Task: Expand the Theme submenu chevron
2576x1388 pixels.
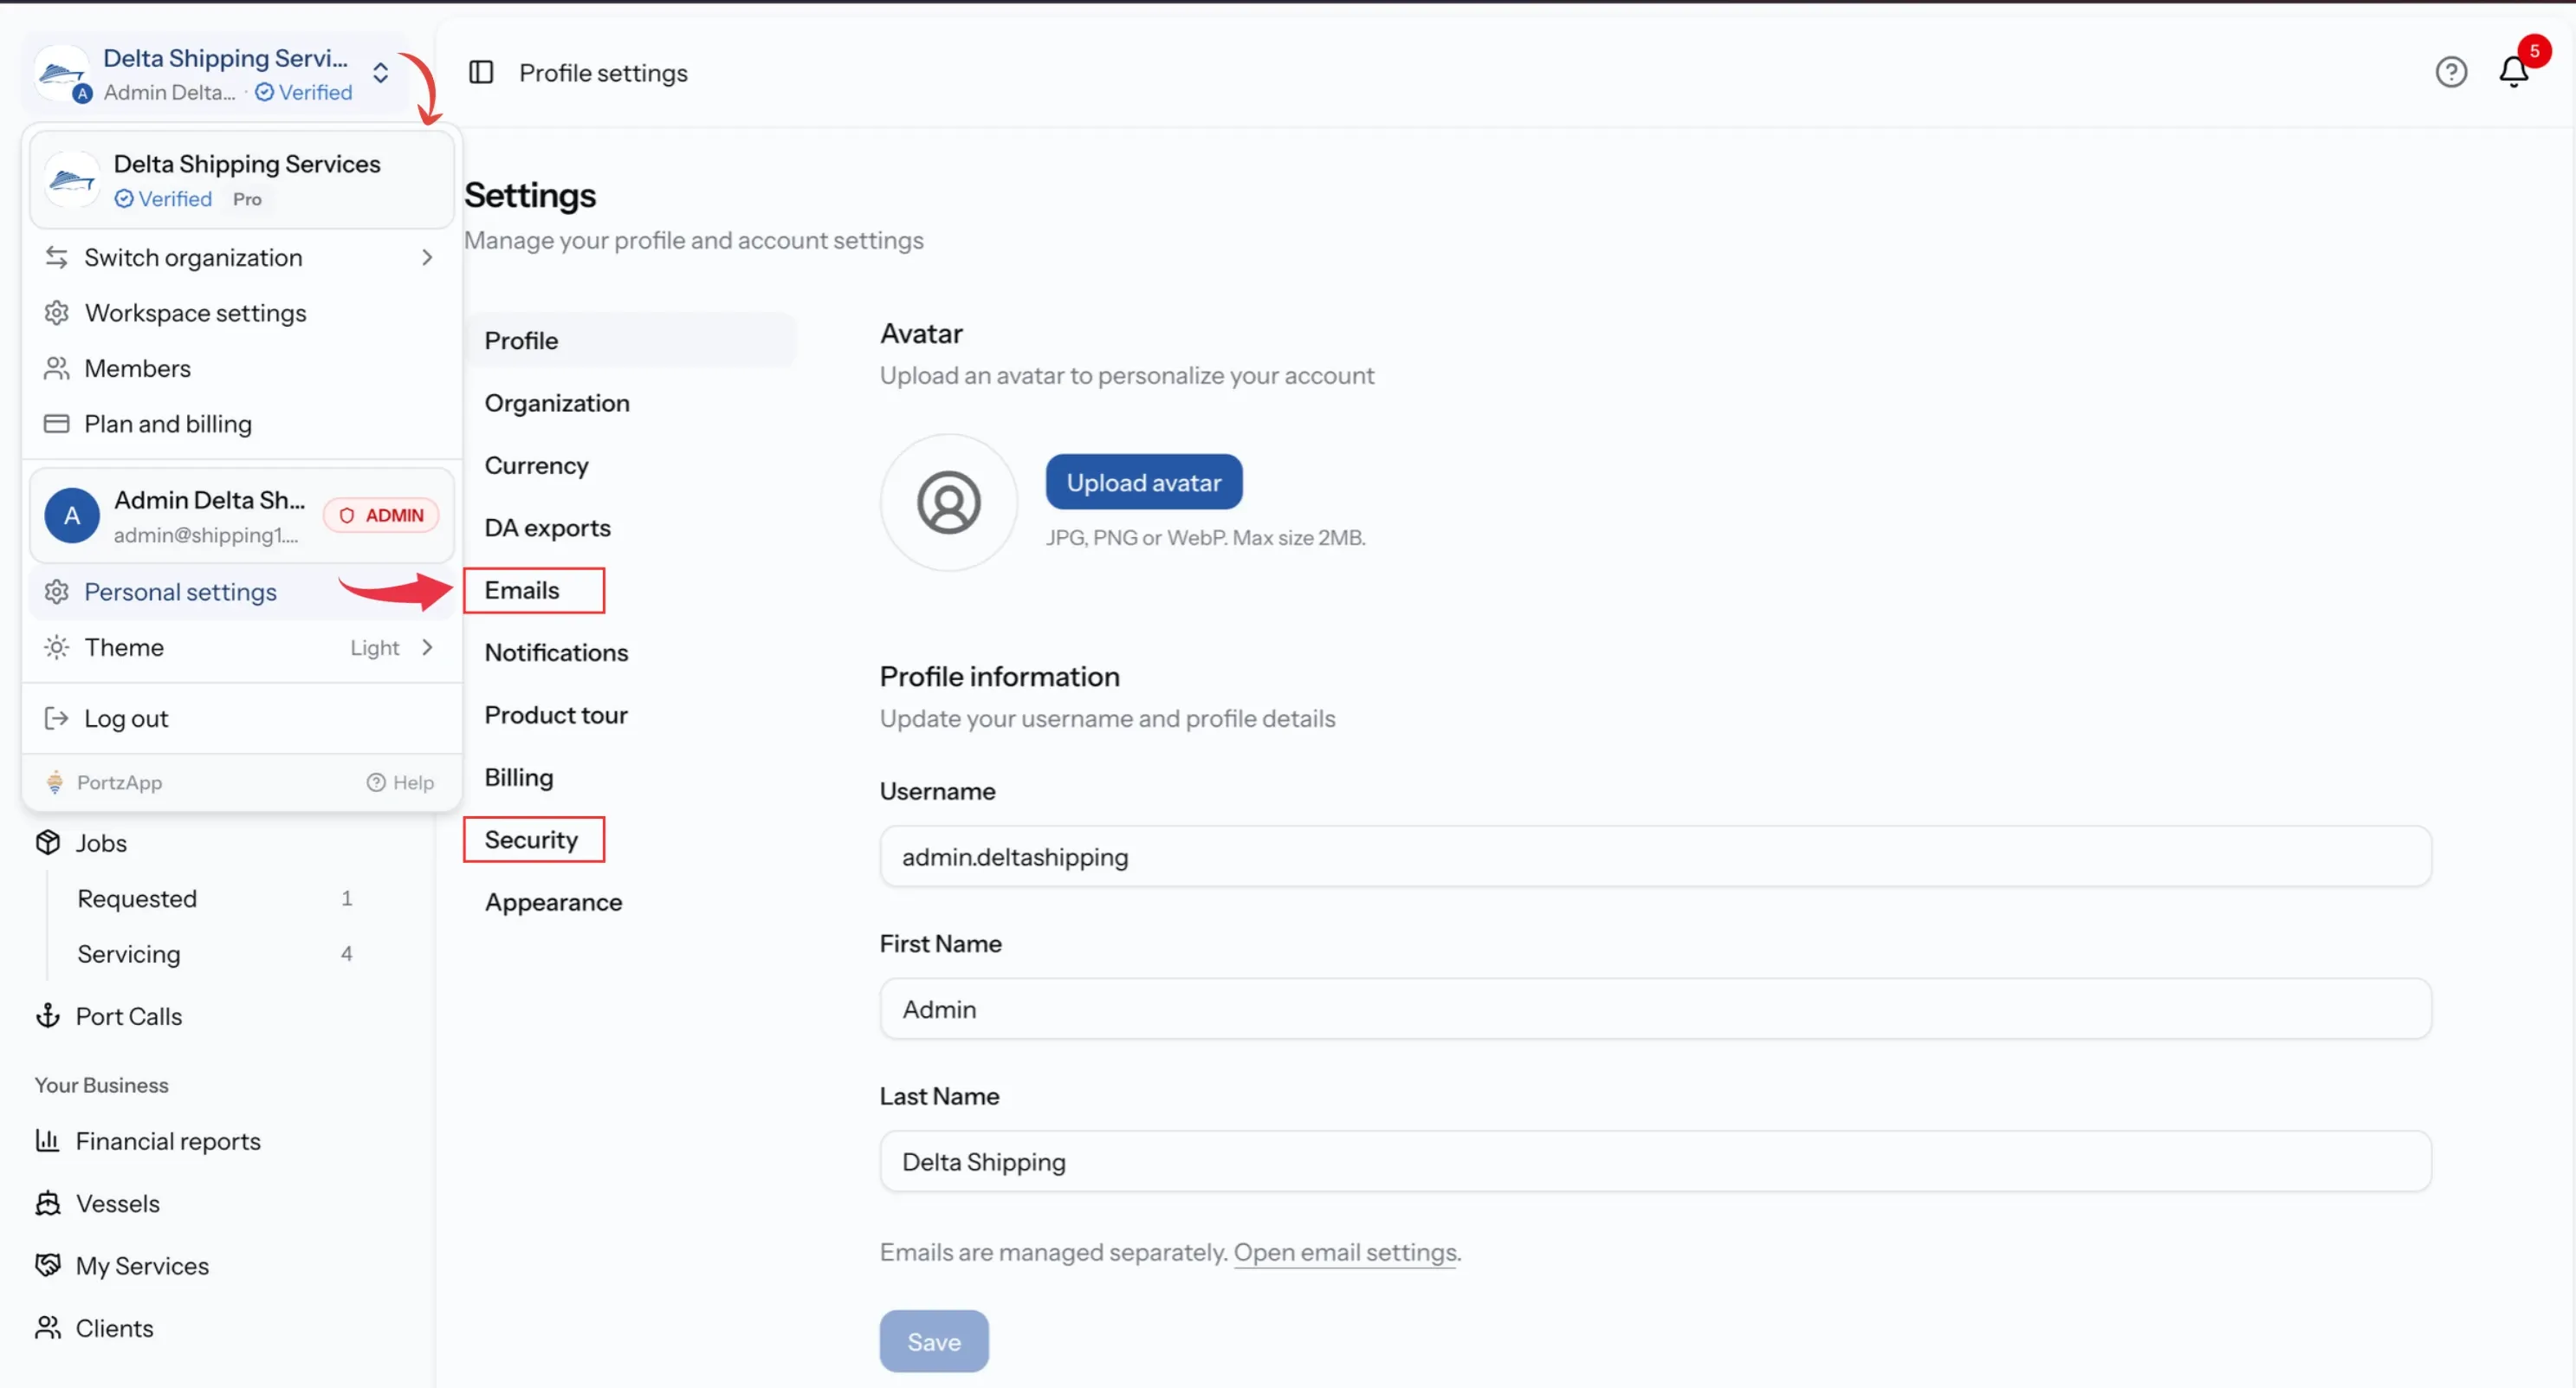Action: point(427,647)
